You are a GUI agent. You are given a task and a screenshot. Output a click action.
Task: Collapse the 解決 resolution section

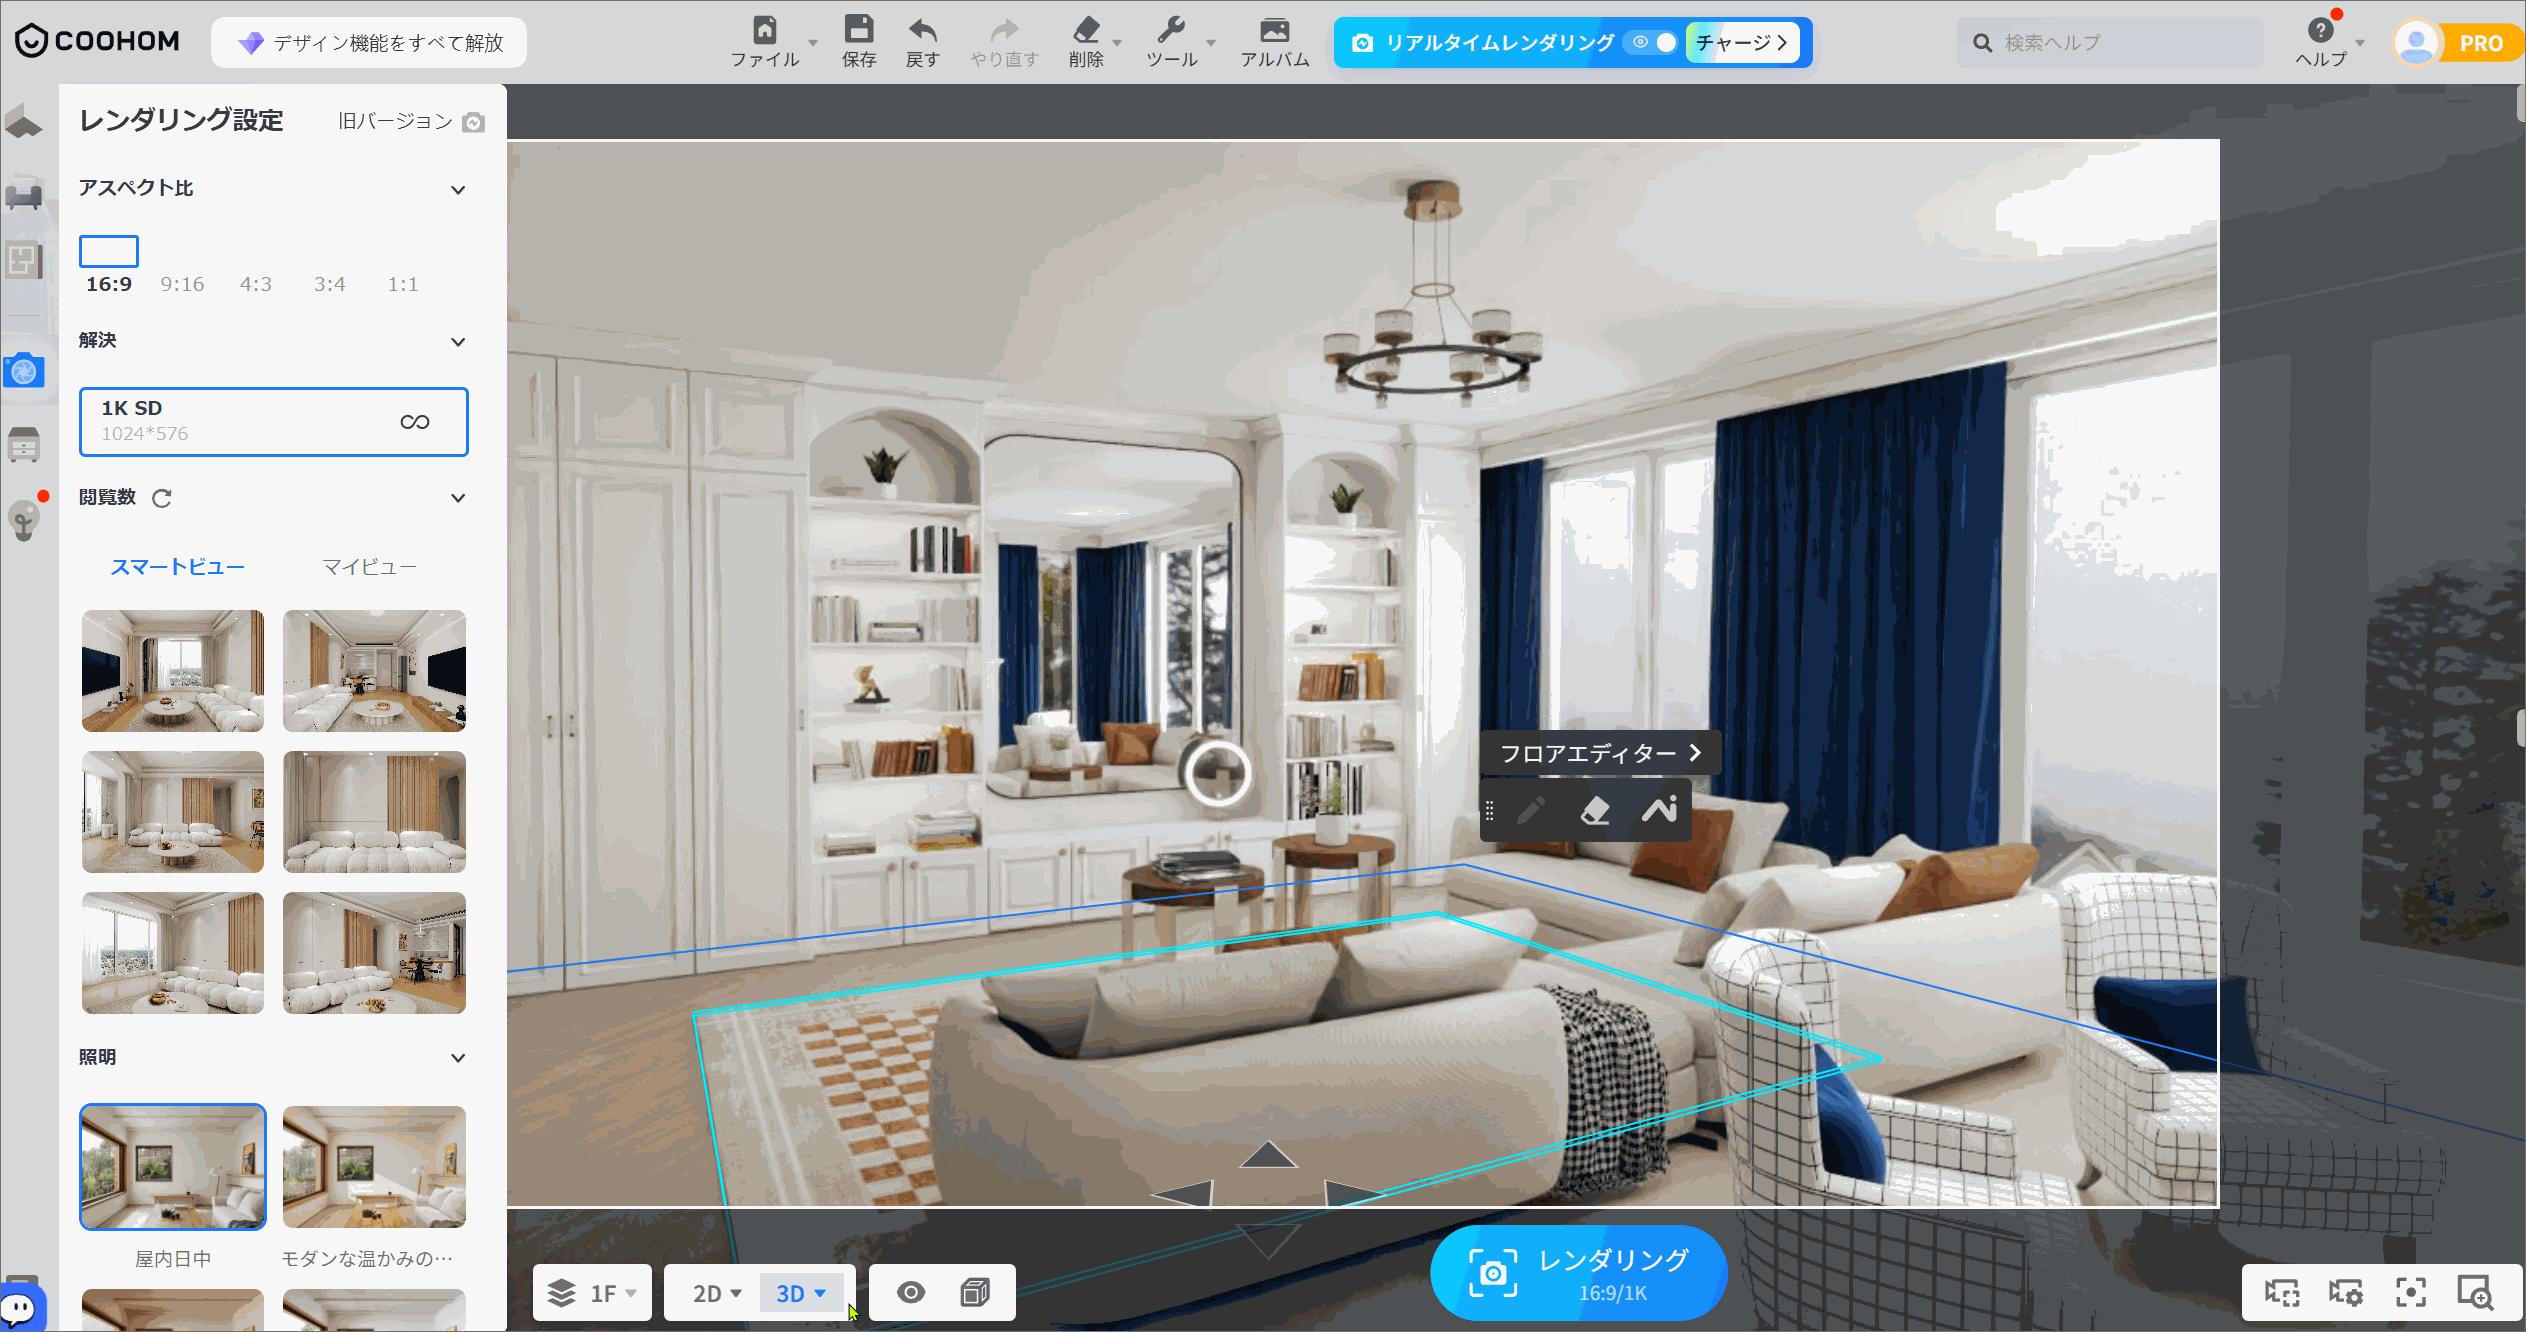tap(458, 341)
